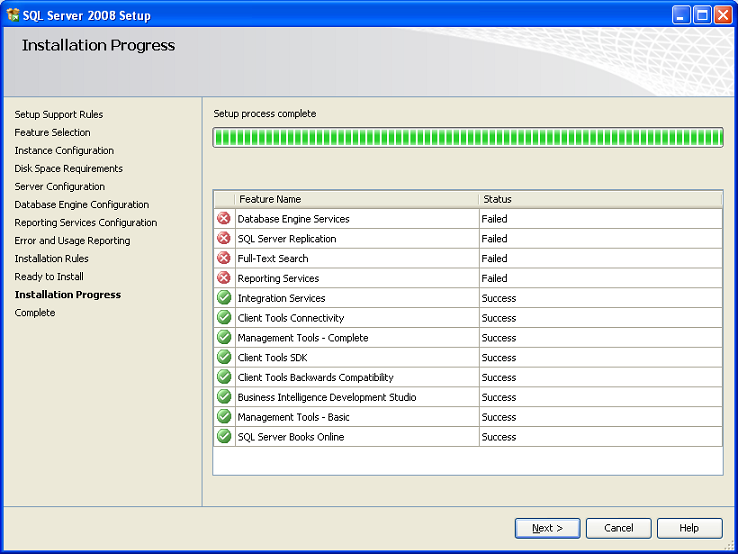Select the Complete step in sidebar
This screenshot has width=738, height=554.
coord(35,313)
